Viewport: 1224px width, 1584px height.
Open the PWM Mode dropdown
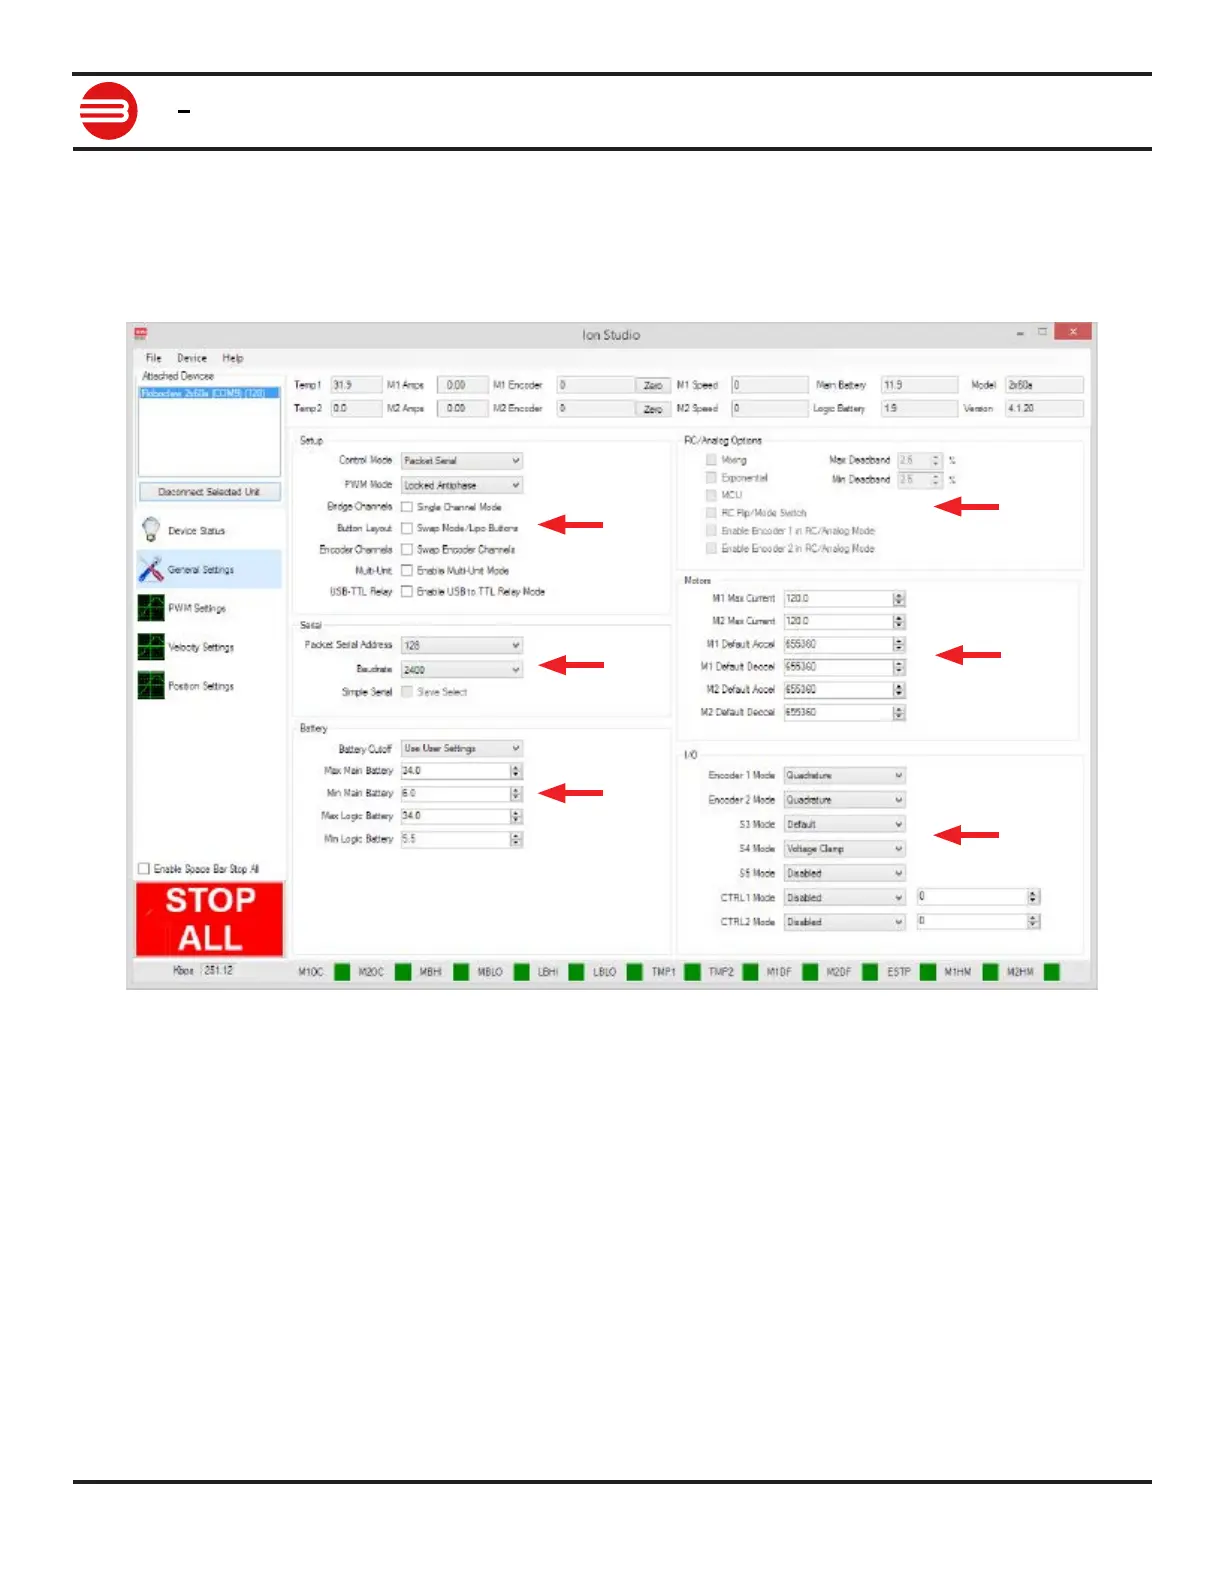(462, 485)
